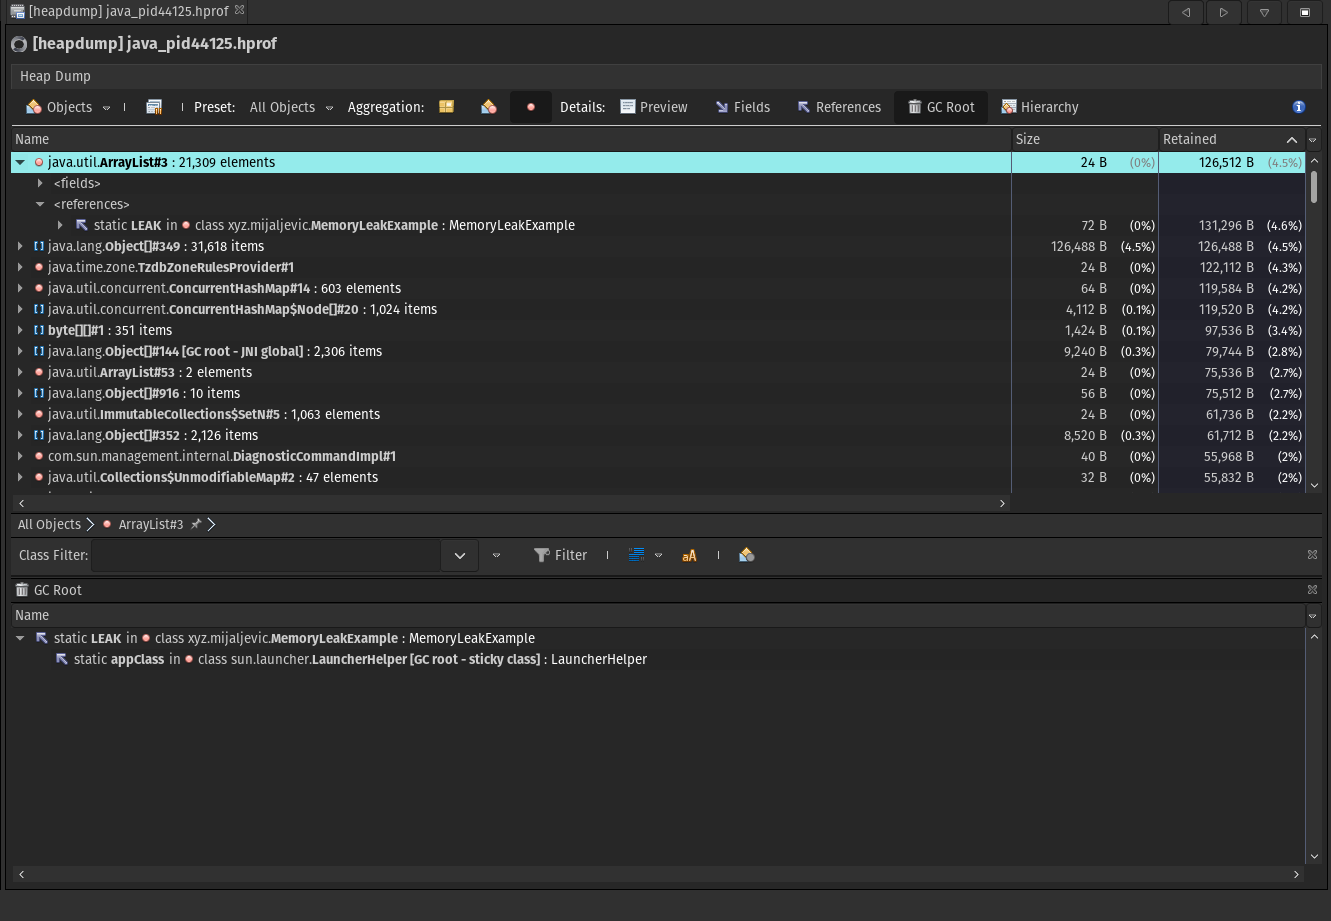Select the classes aggregation grid icon

(x=446, y=107)
